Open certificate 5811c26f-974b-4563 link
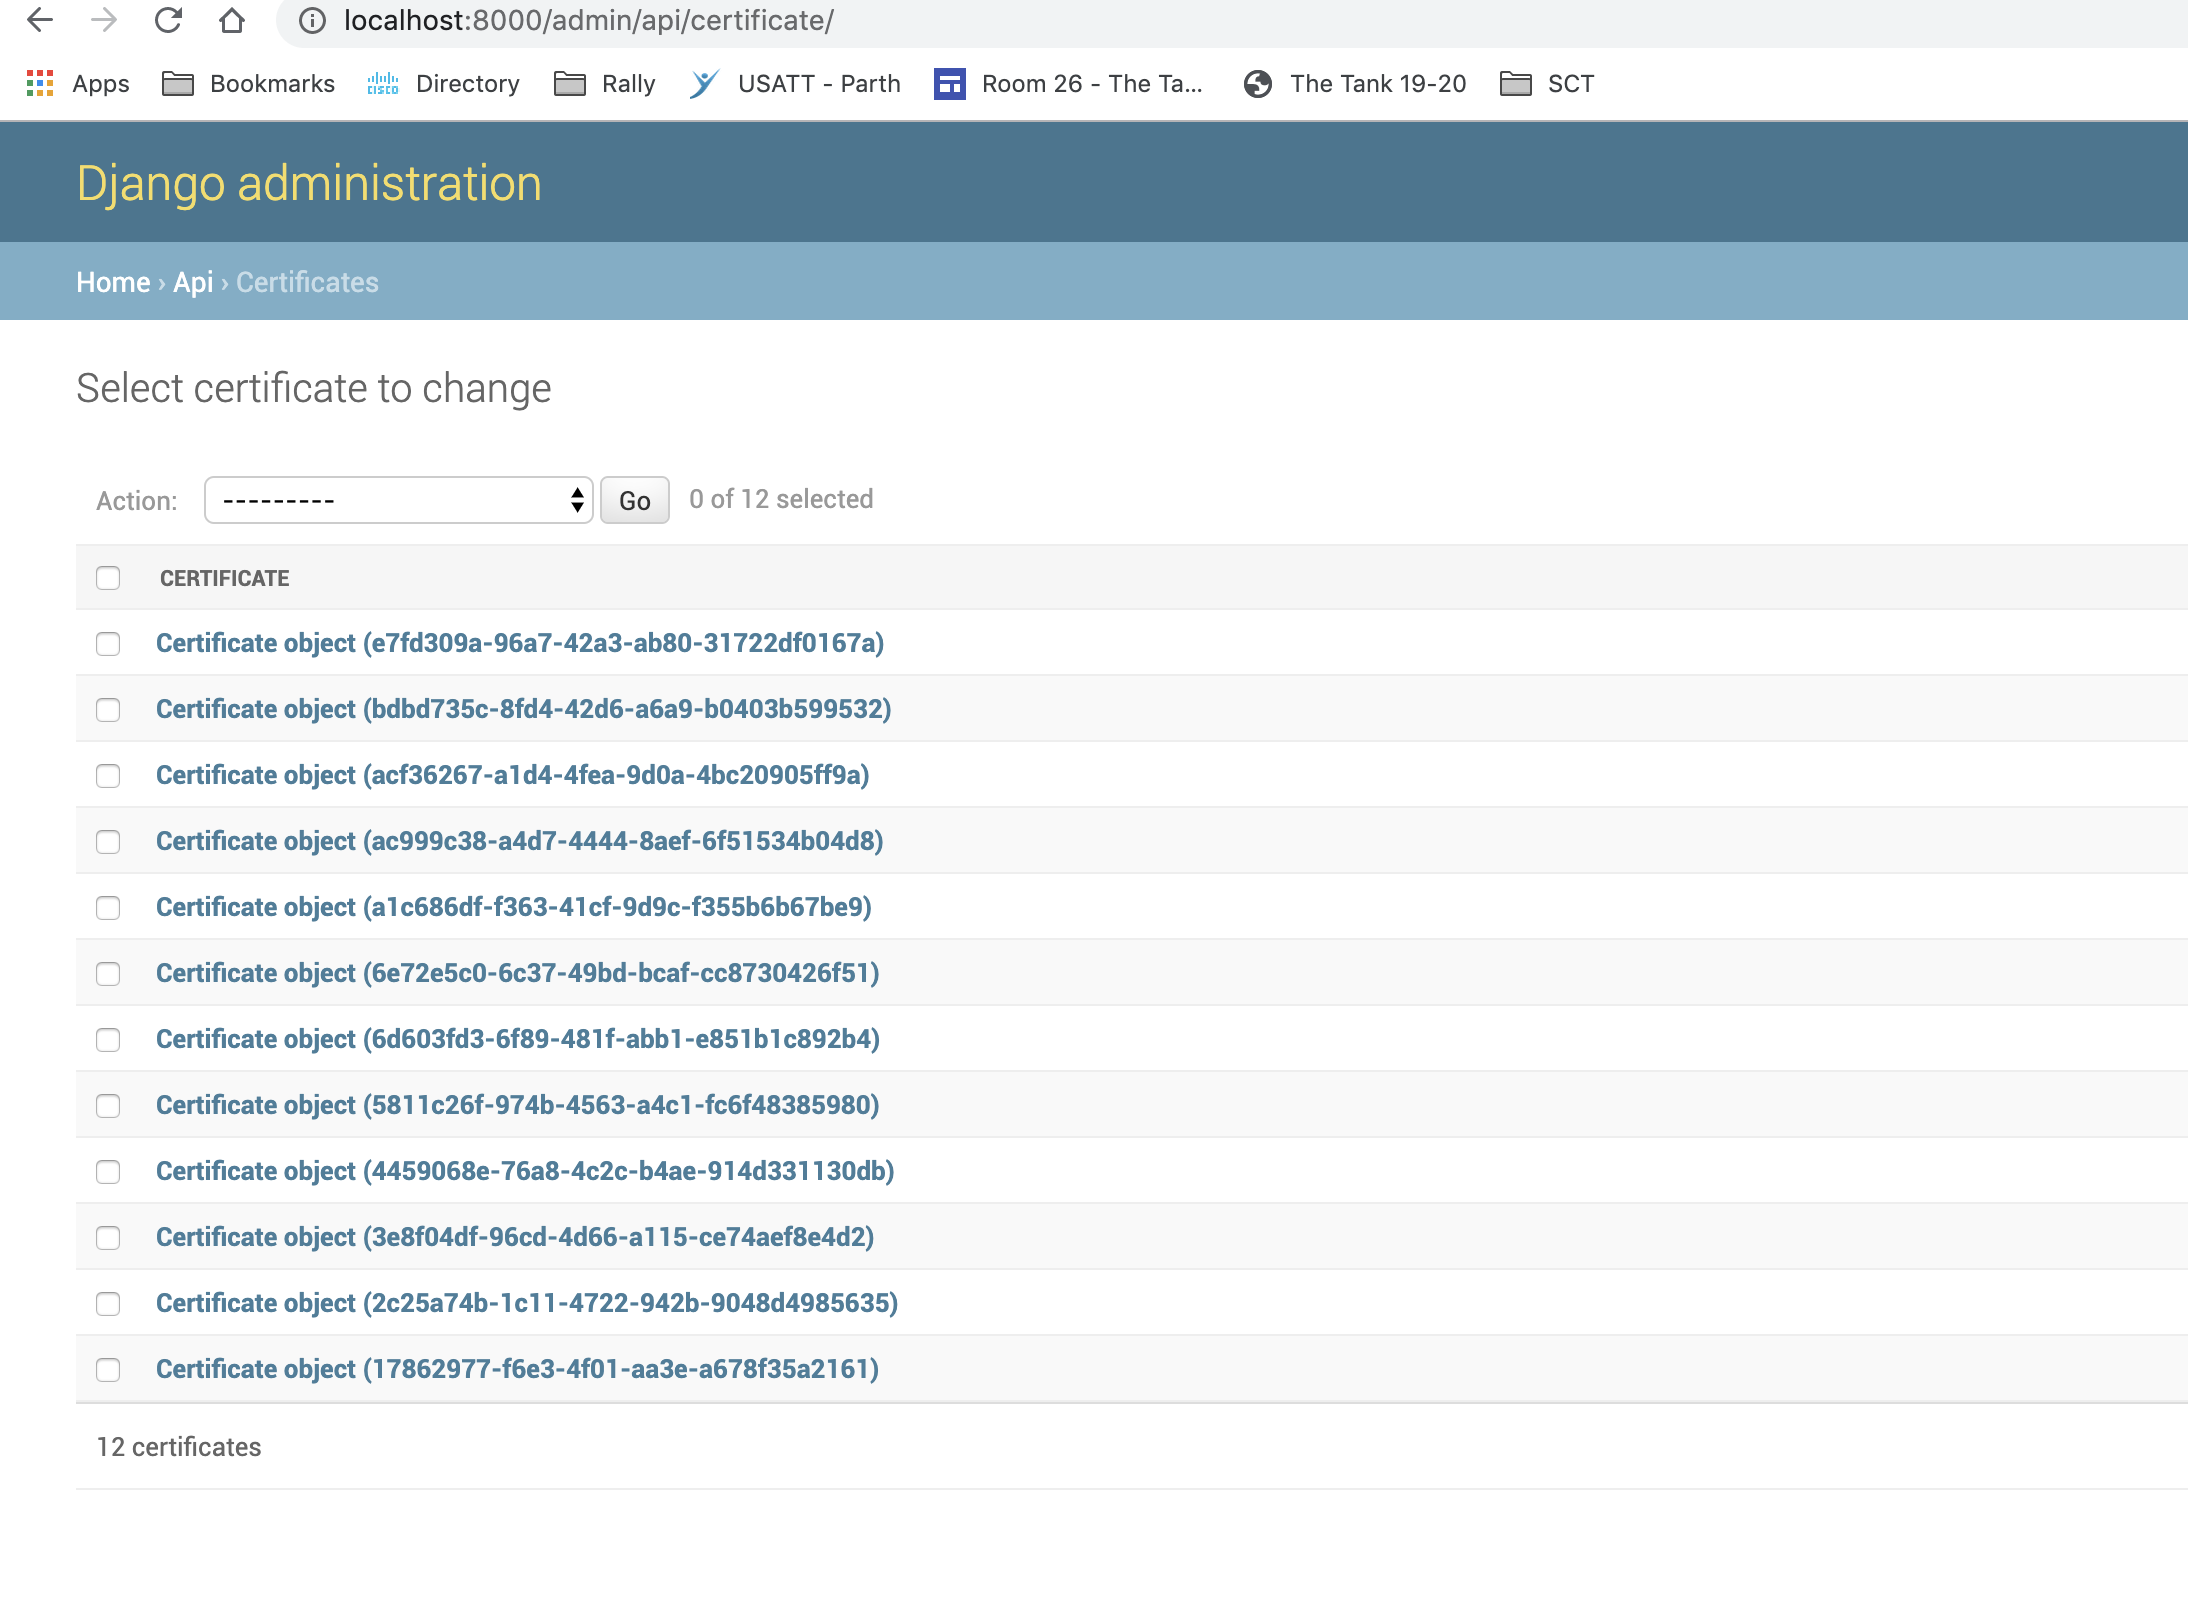Viewport: 2188px width, 1624px height. click(518, 1105)
